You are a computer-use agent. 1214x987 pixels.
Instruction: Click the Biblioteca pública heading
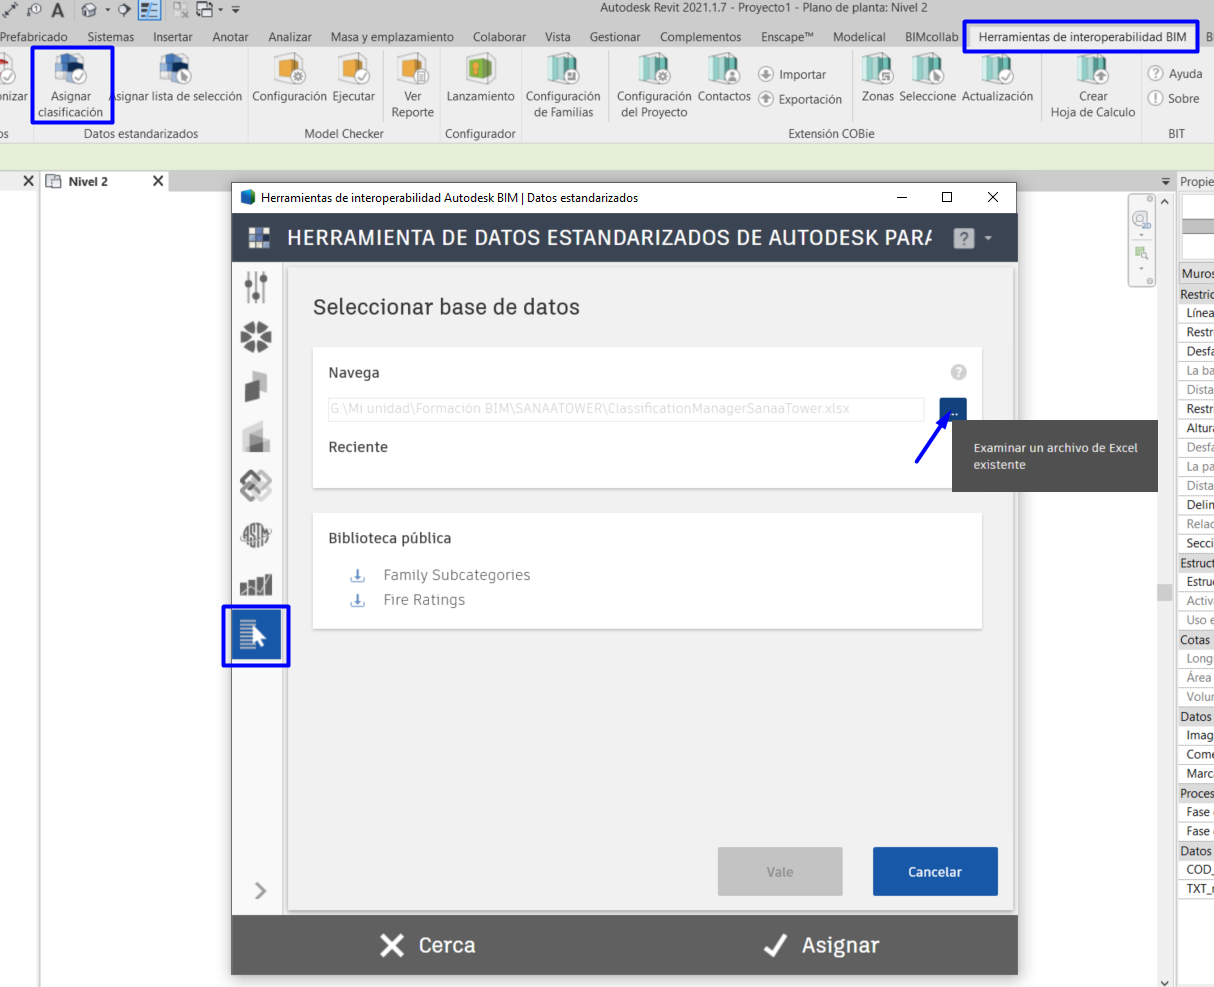tap(390, 538)
